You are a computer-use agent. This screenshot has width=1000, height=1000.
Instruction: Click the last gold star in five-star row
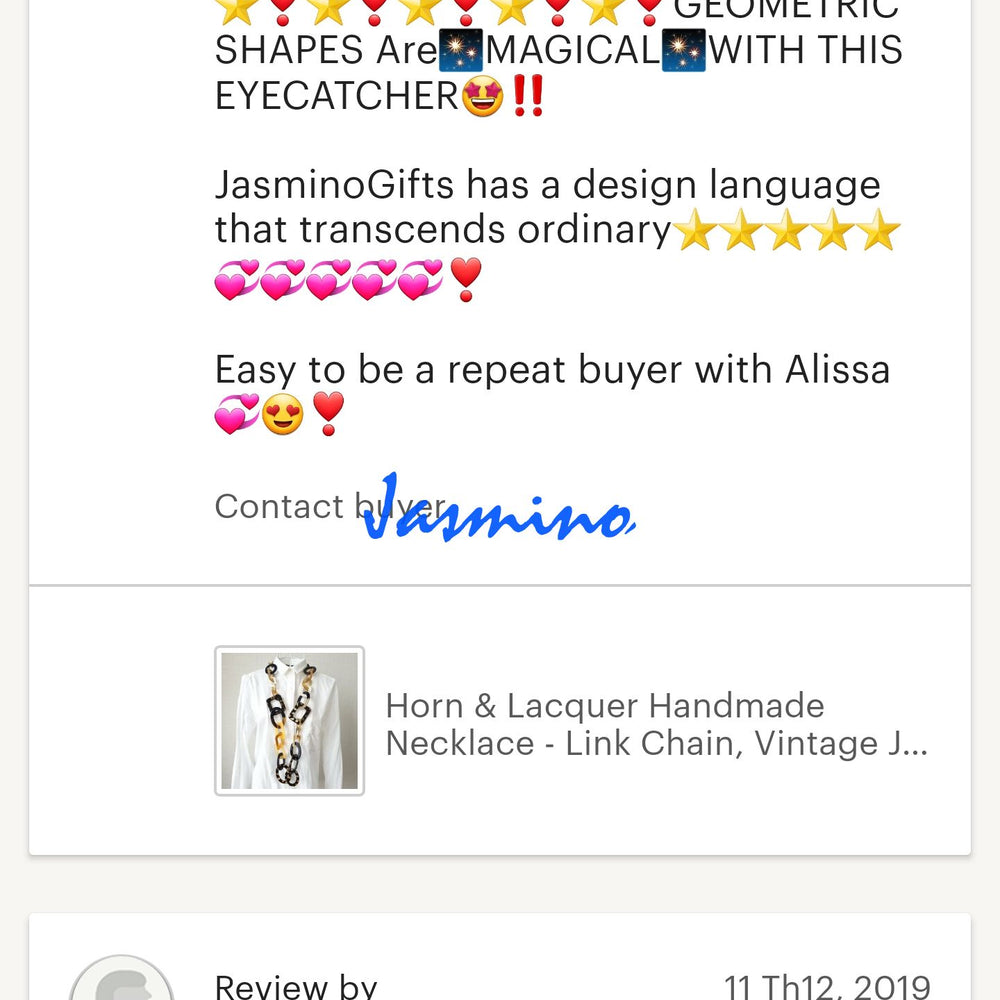[878, 230]
